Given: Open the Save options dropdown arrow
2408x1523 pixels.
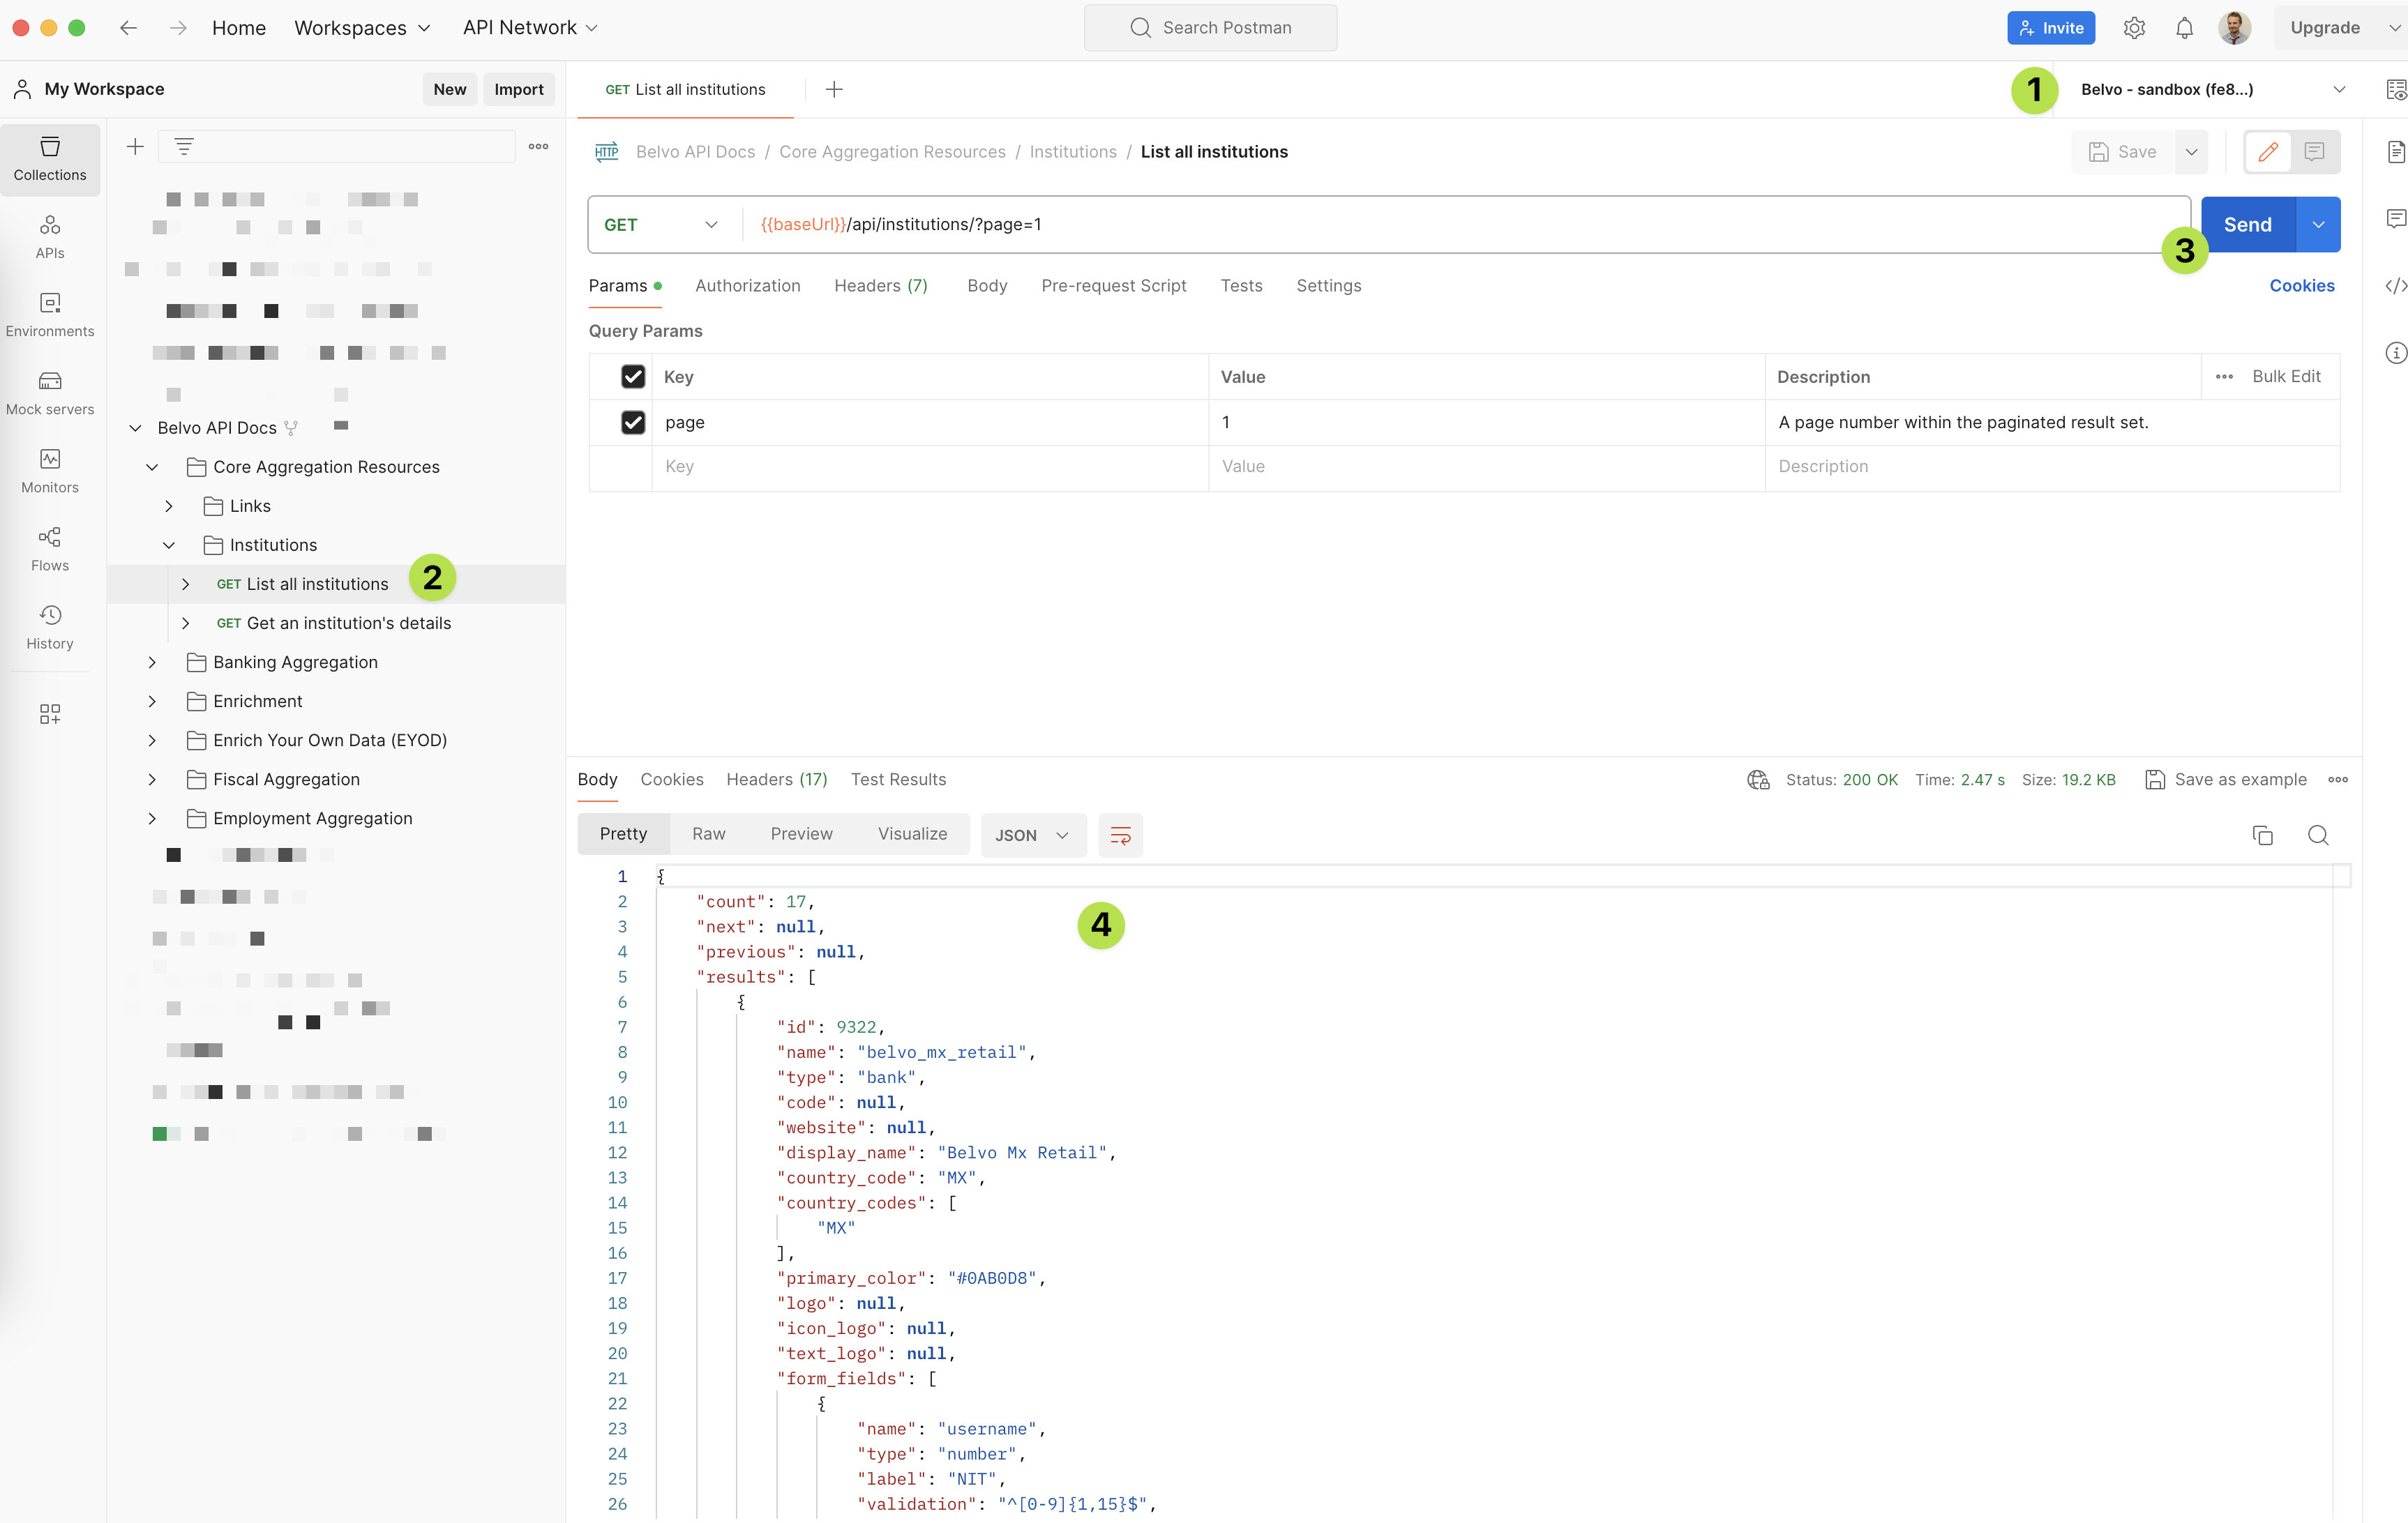Looking at the screenshot, I should tap(2191, 152).
